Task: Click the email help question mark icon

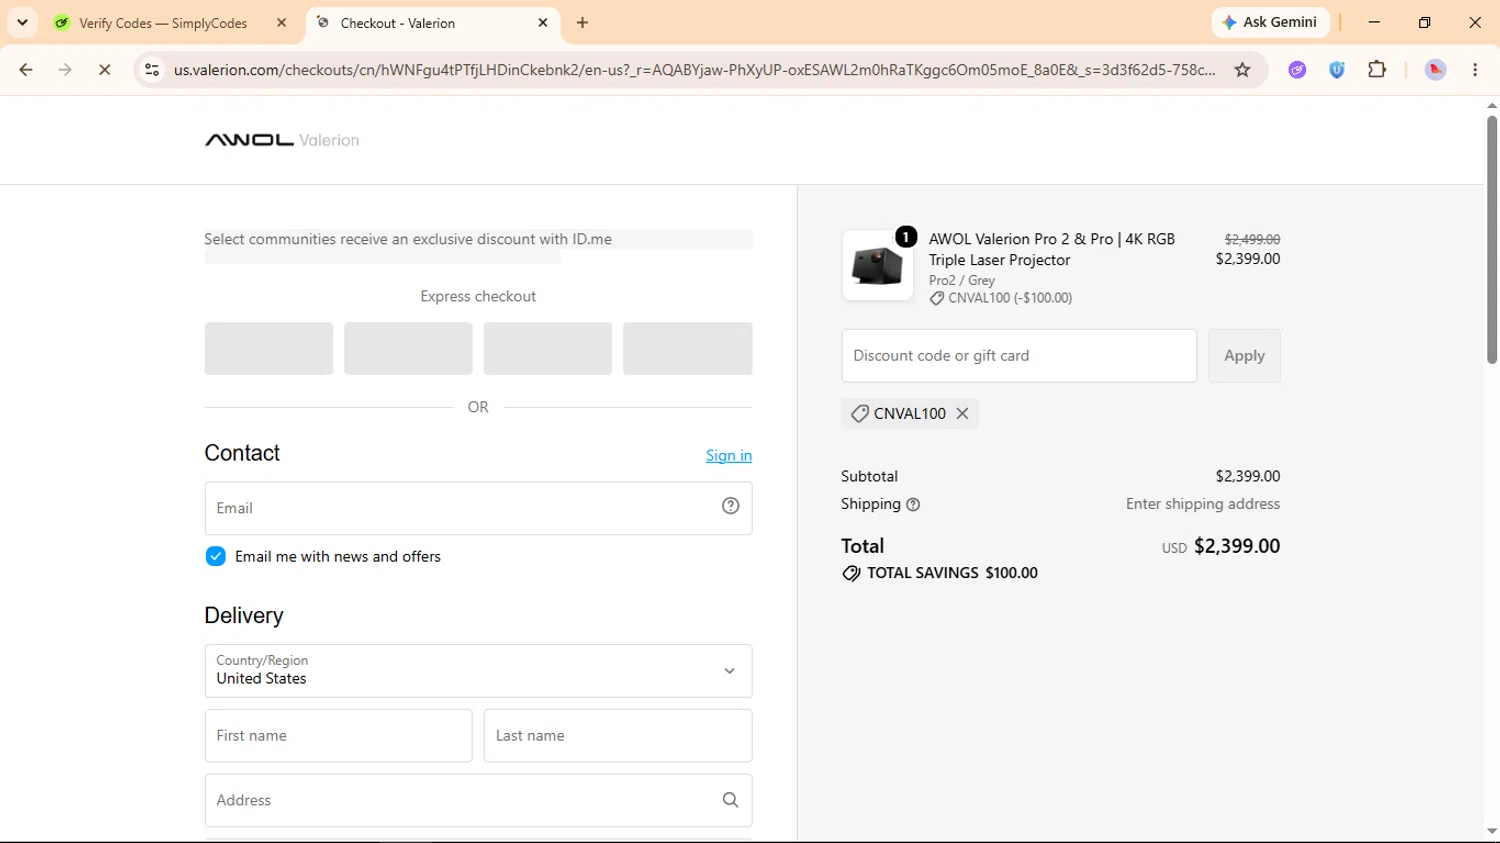Action: 731,506
